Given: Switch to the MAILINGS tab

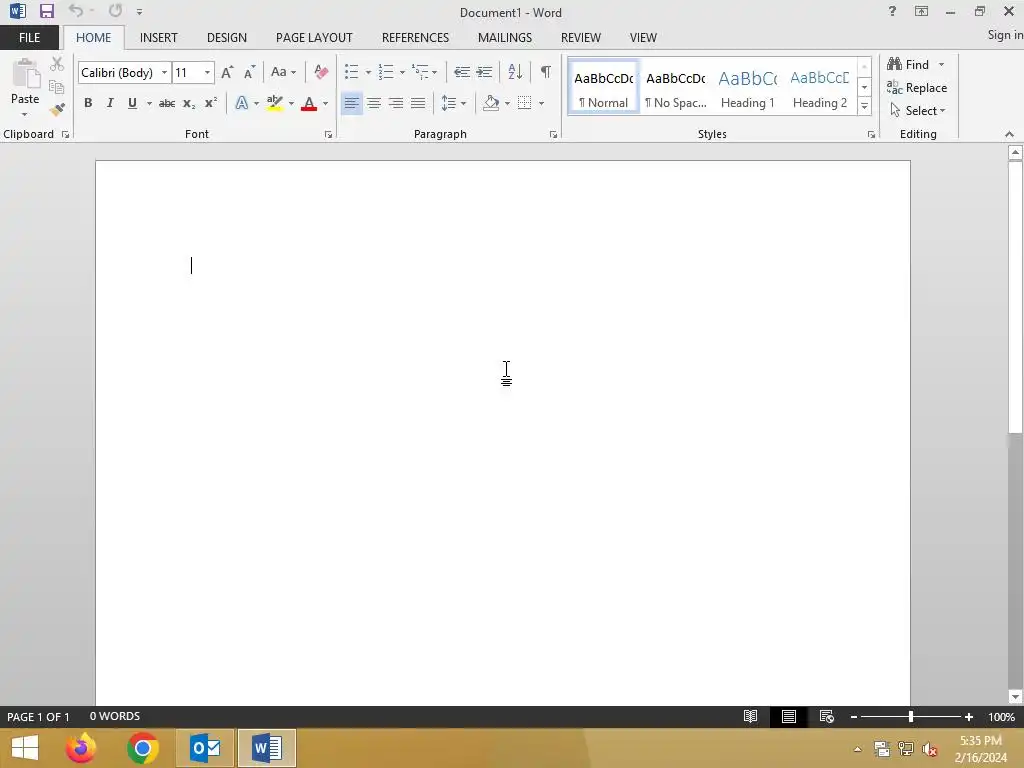Looking at the screenshot, I should 505,38.
